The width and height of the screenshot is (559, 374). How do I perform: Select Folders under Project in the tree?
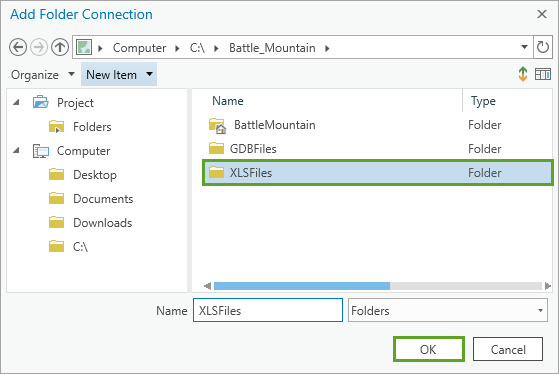tap(92, 127)
